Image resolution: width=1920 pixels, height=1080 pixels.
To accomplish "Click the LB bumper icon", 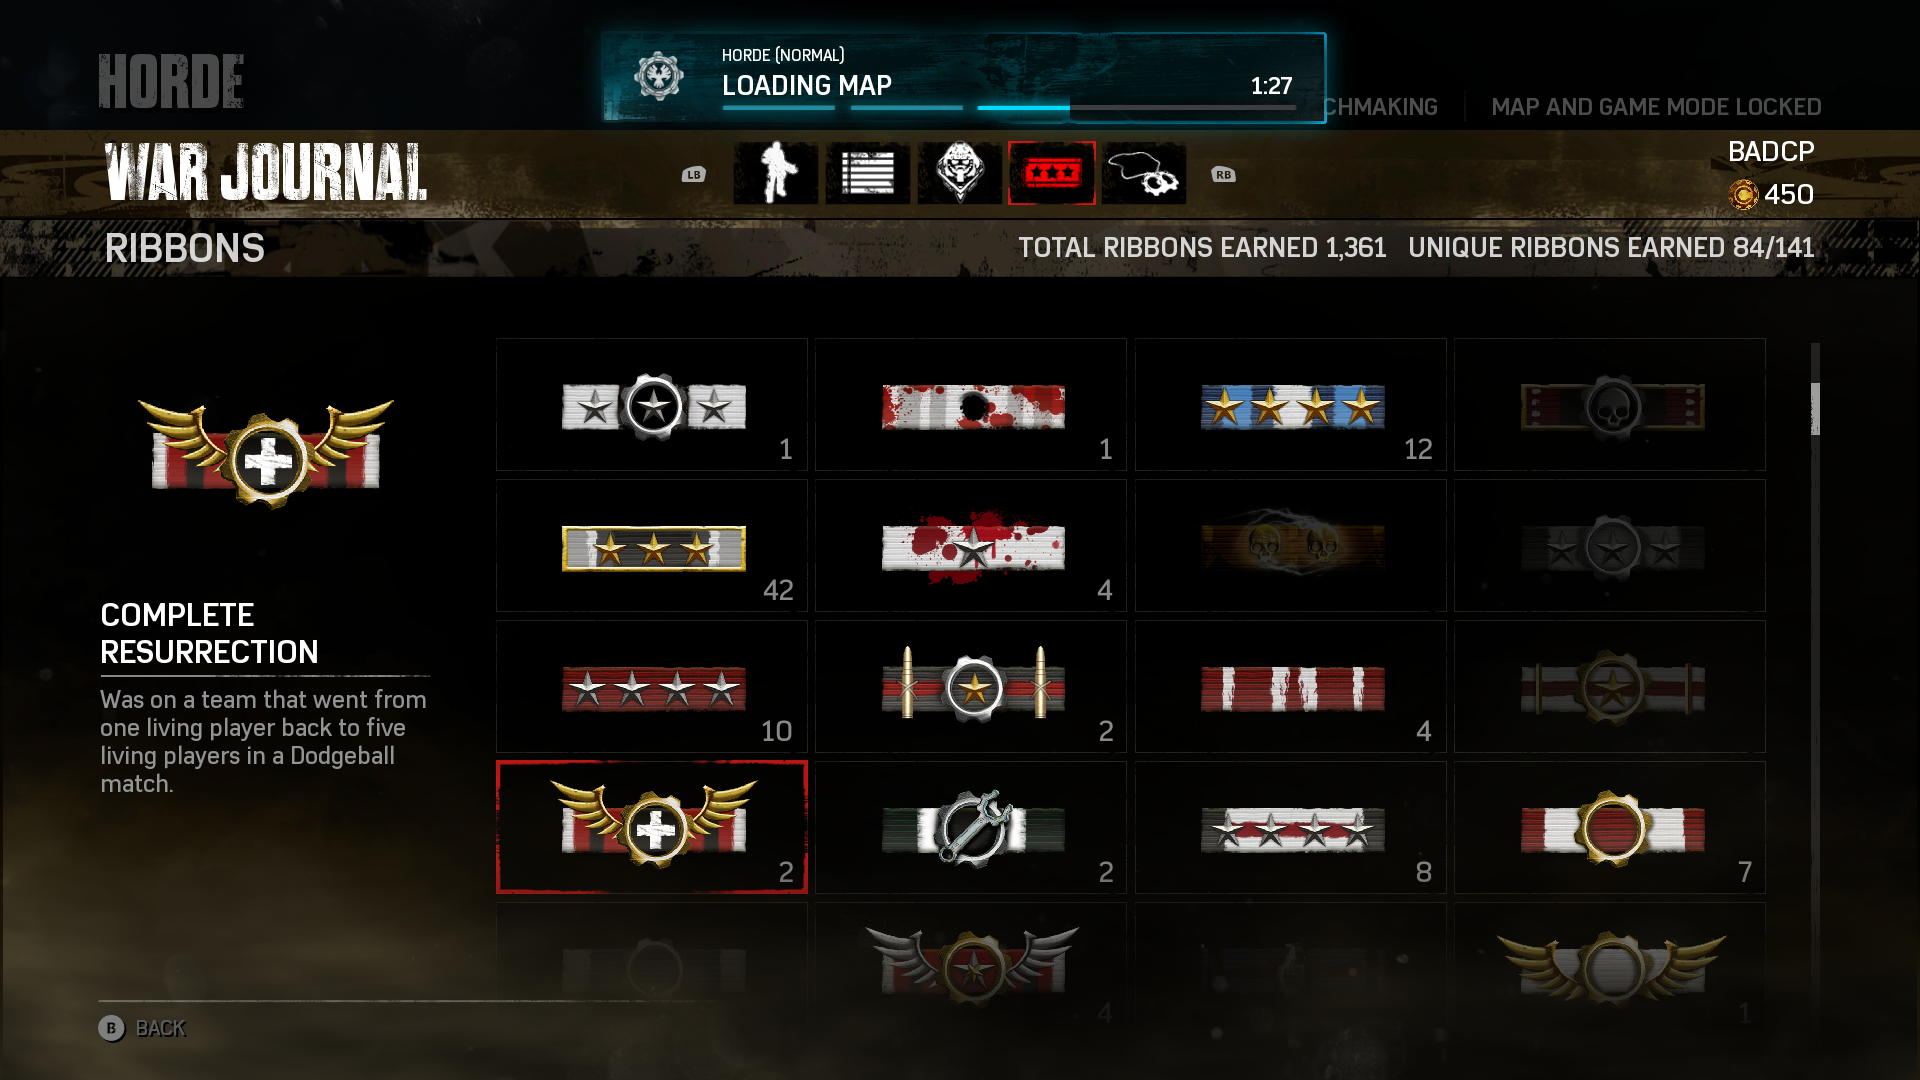I will click(694, 174).
